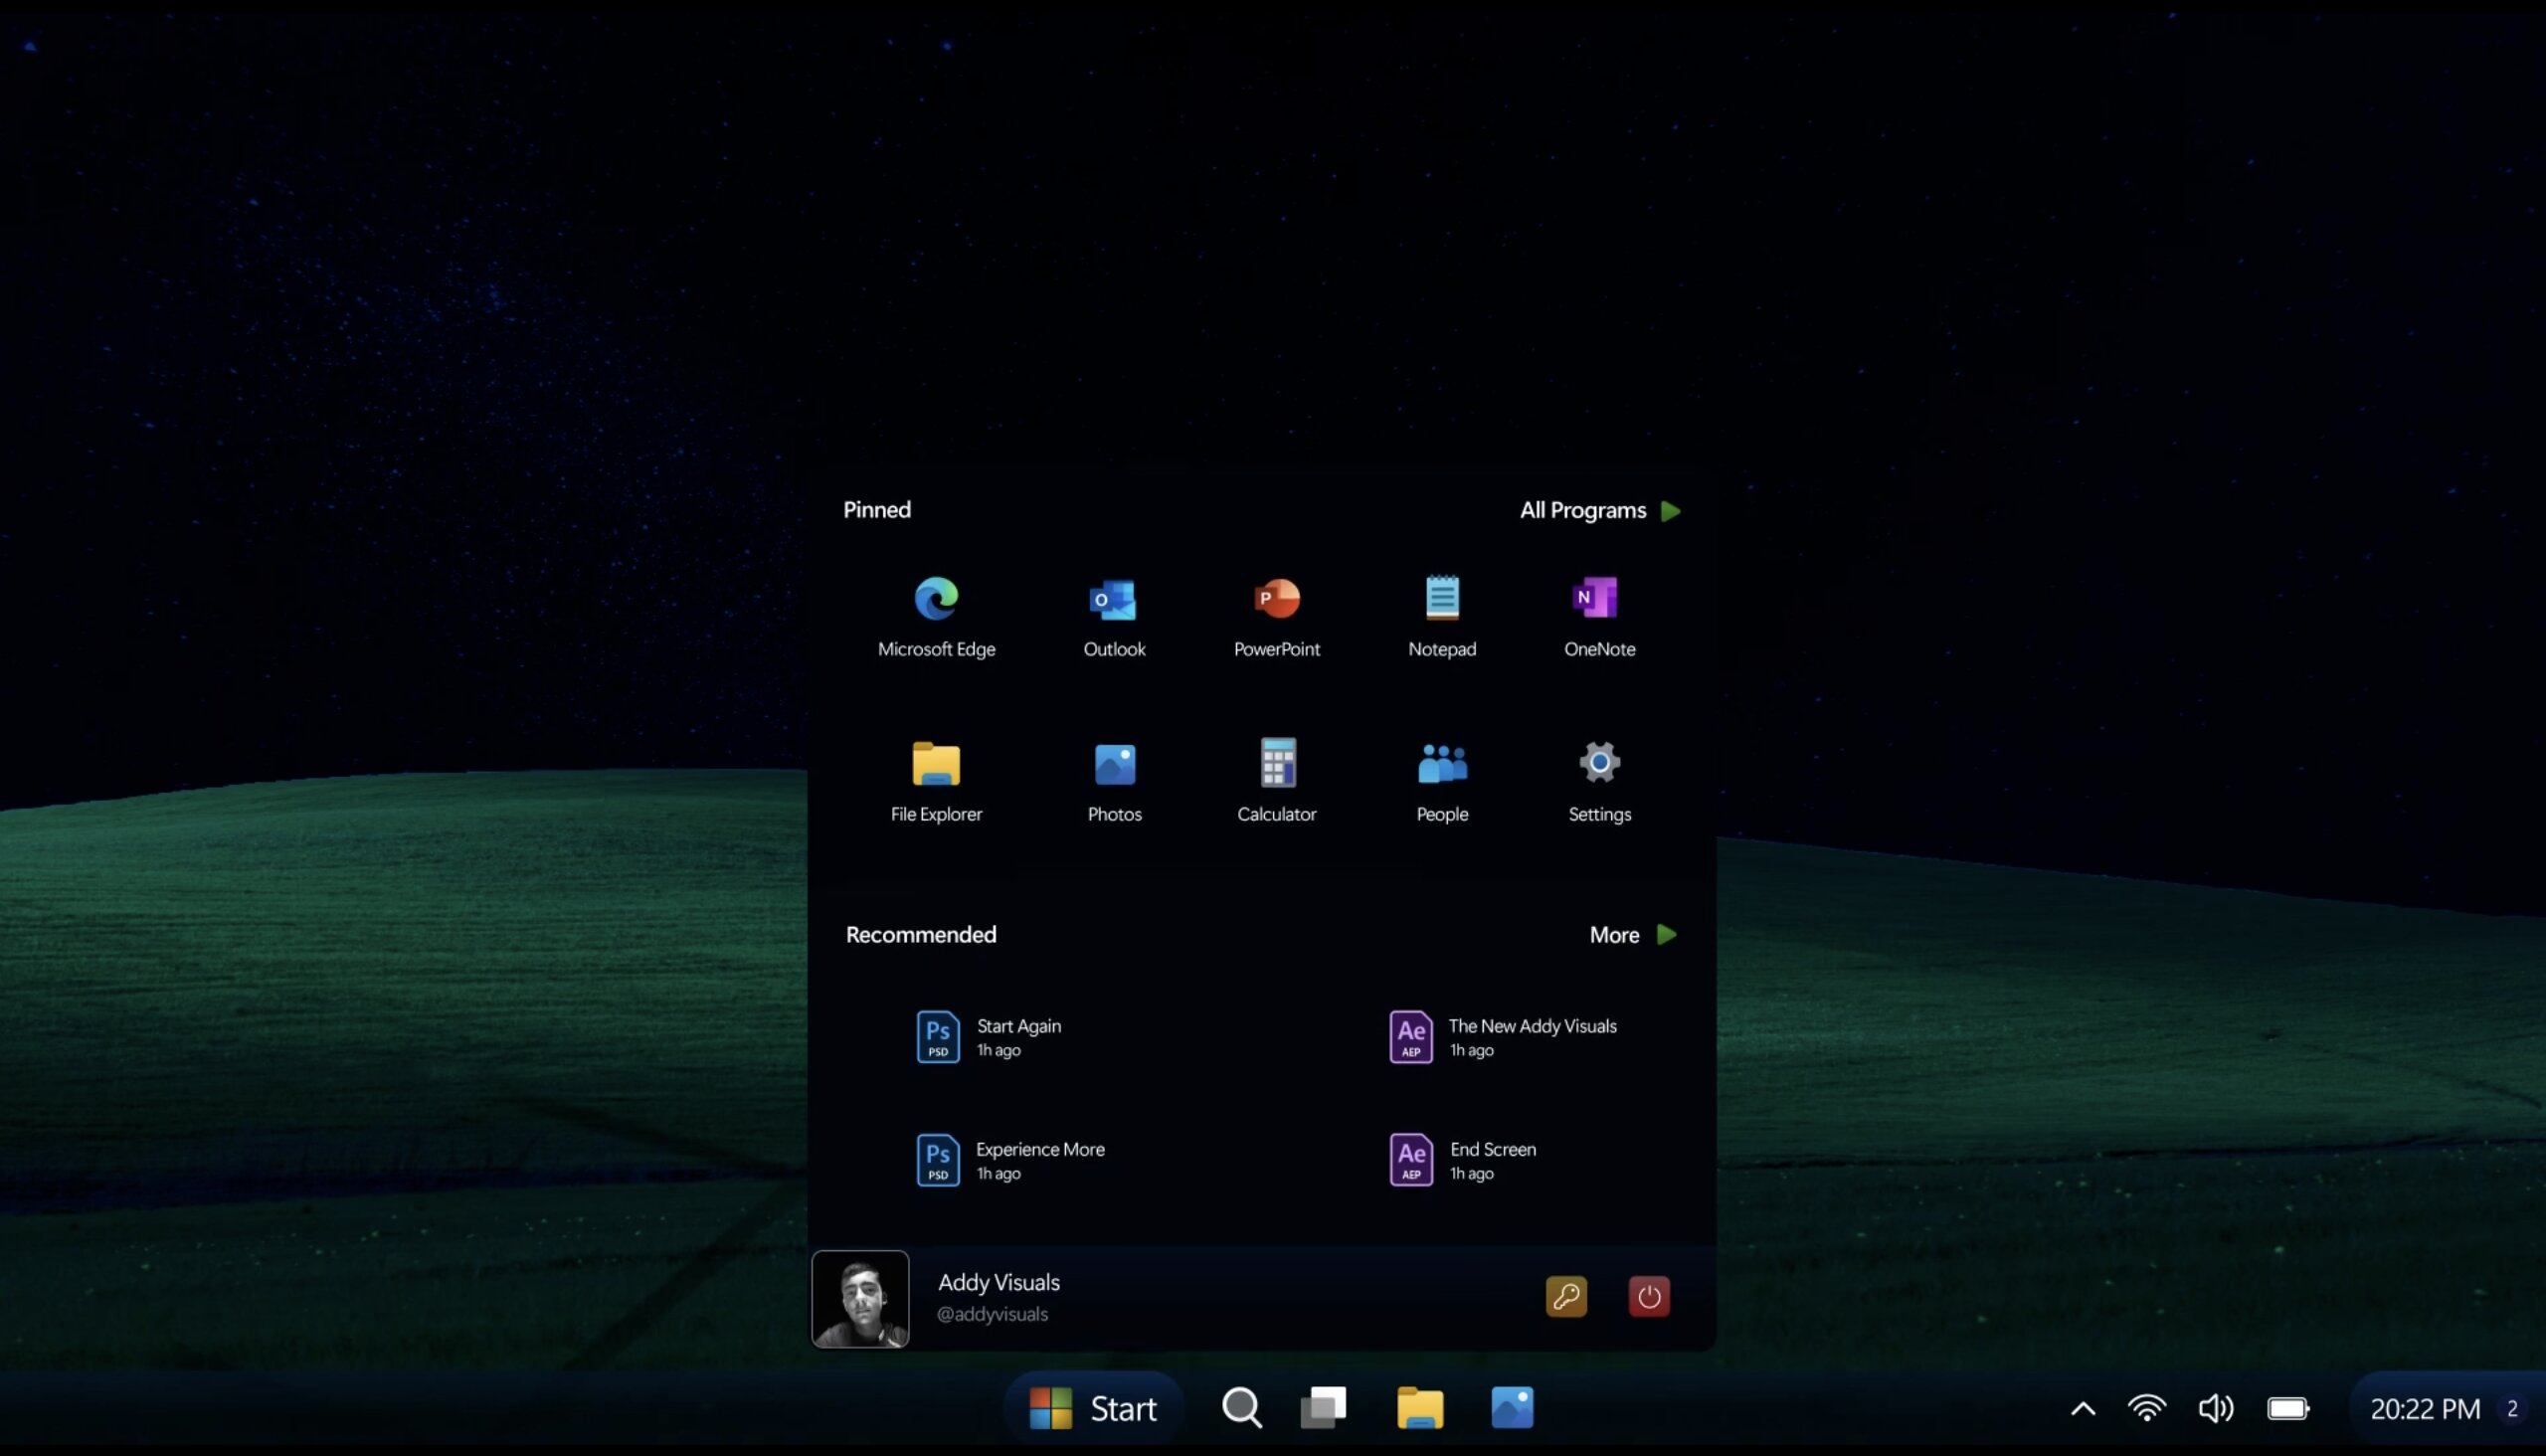
Task: Expand All Programs list
Action: pos(1600,511)
